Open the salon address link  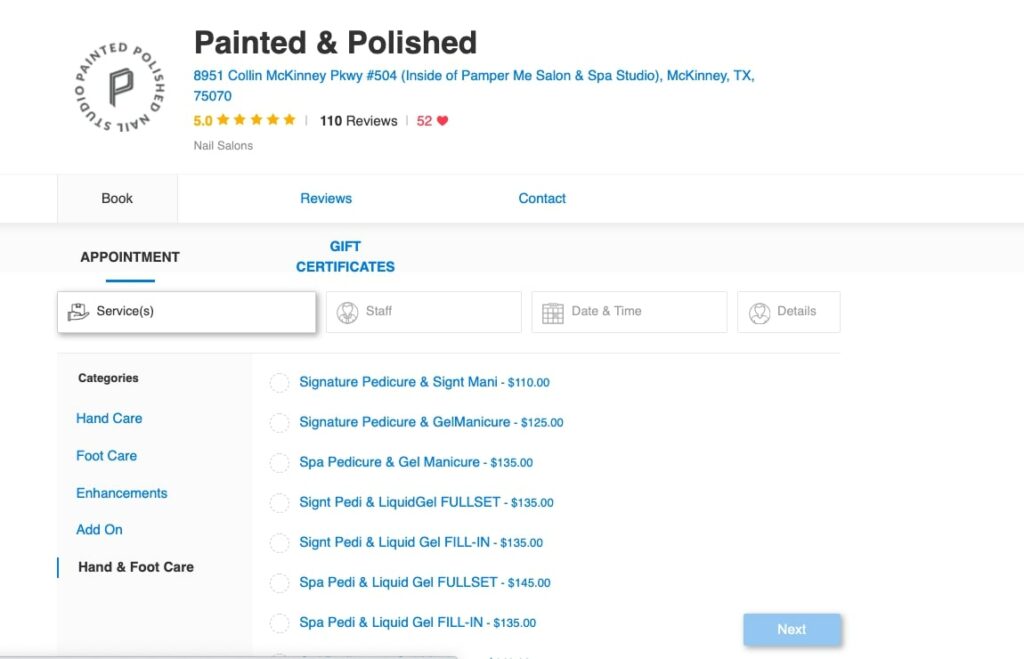(473, 86)
